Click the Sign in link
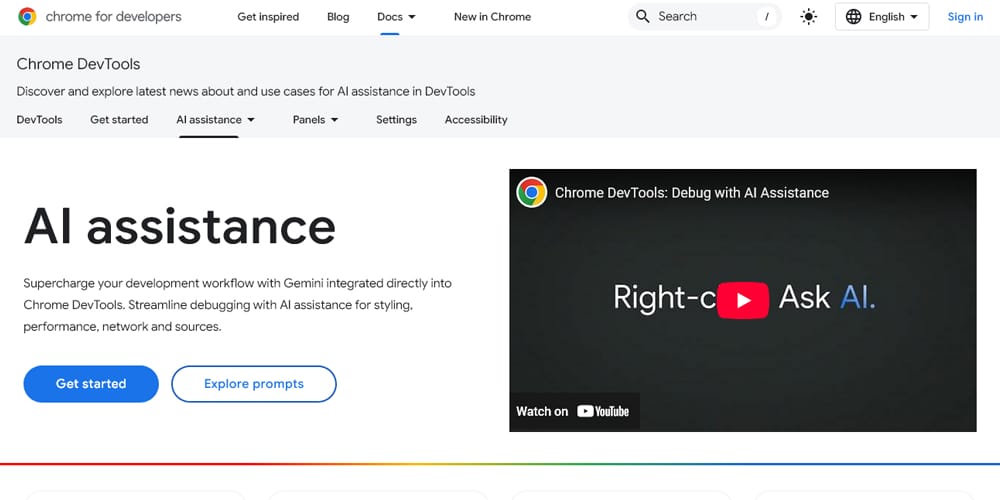 [965, 17]
